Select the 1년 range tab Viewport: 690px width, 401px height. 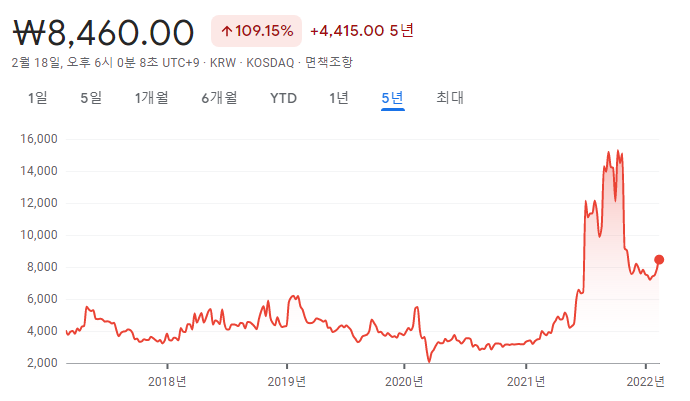coord(339,98)
